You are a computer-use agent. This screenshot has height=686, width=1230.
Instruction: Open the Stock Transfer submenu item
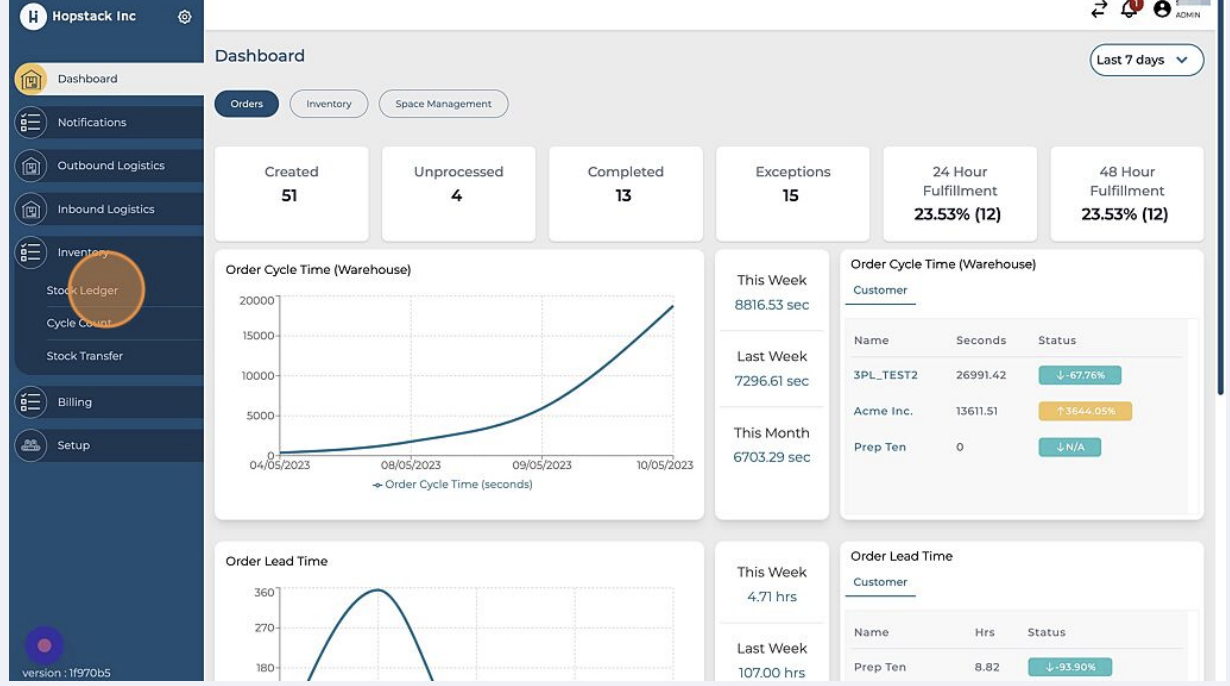point(85,356)
